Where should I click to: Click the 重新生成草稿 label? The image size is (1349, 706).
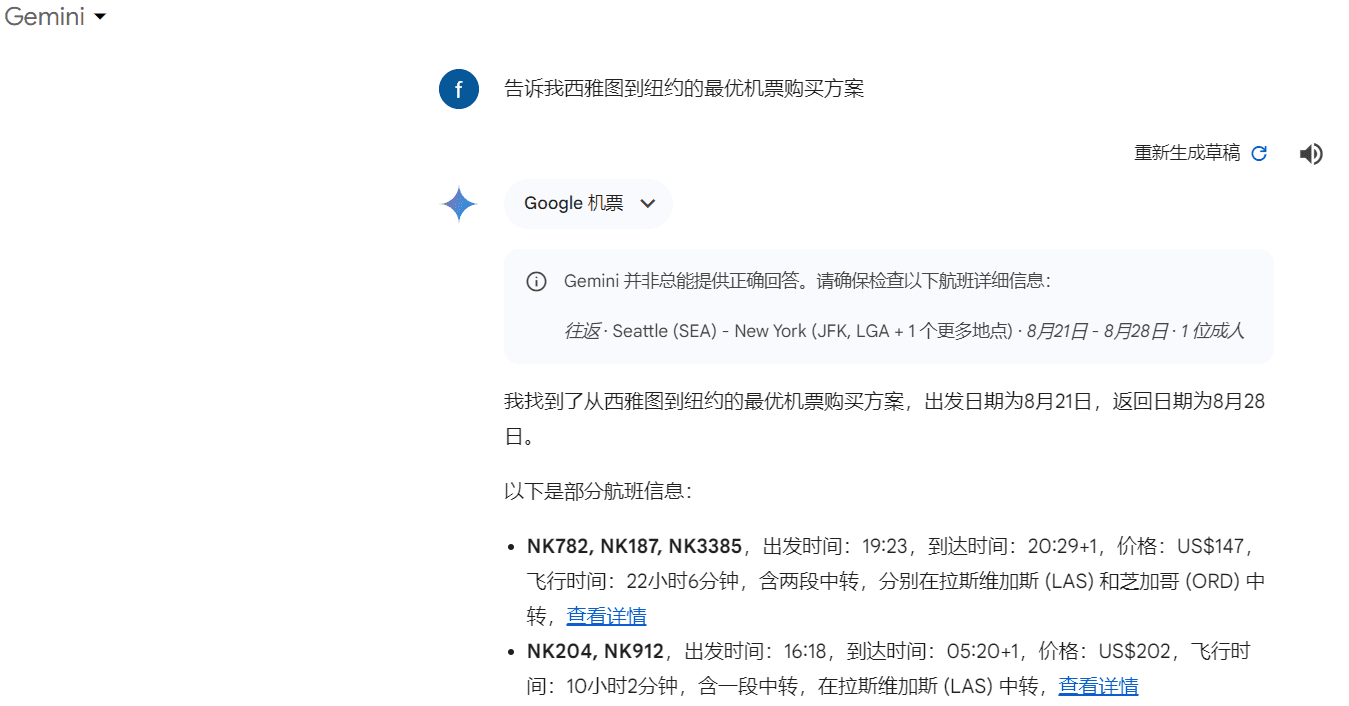(x=1187, y=153)
